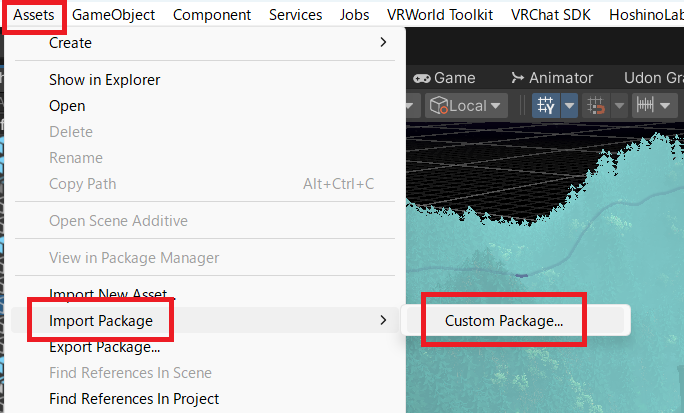This screenshot has height=413, width=684.
Task: Open the VRChat SDK menu
Action: click(552, 15)
